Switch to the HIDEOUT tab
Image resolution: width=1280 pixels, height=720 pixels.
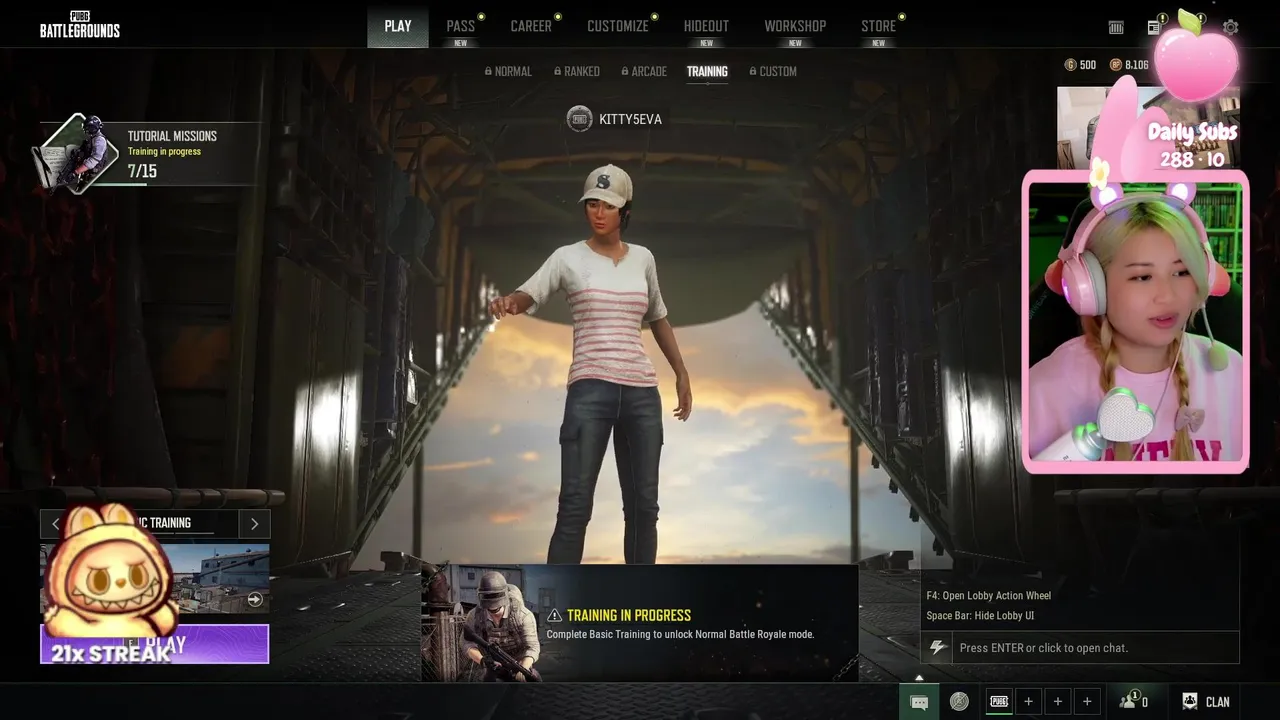pos(706,26)
